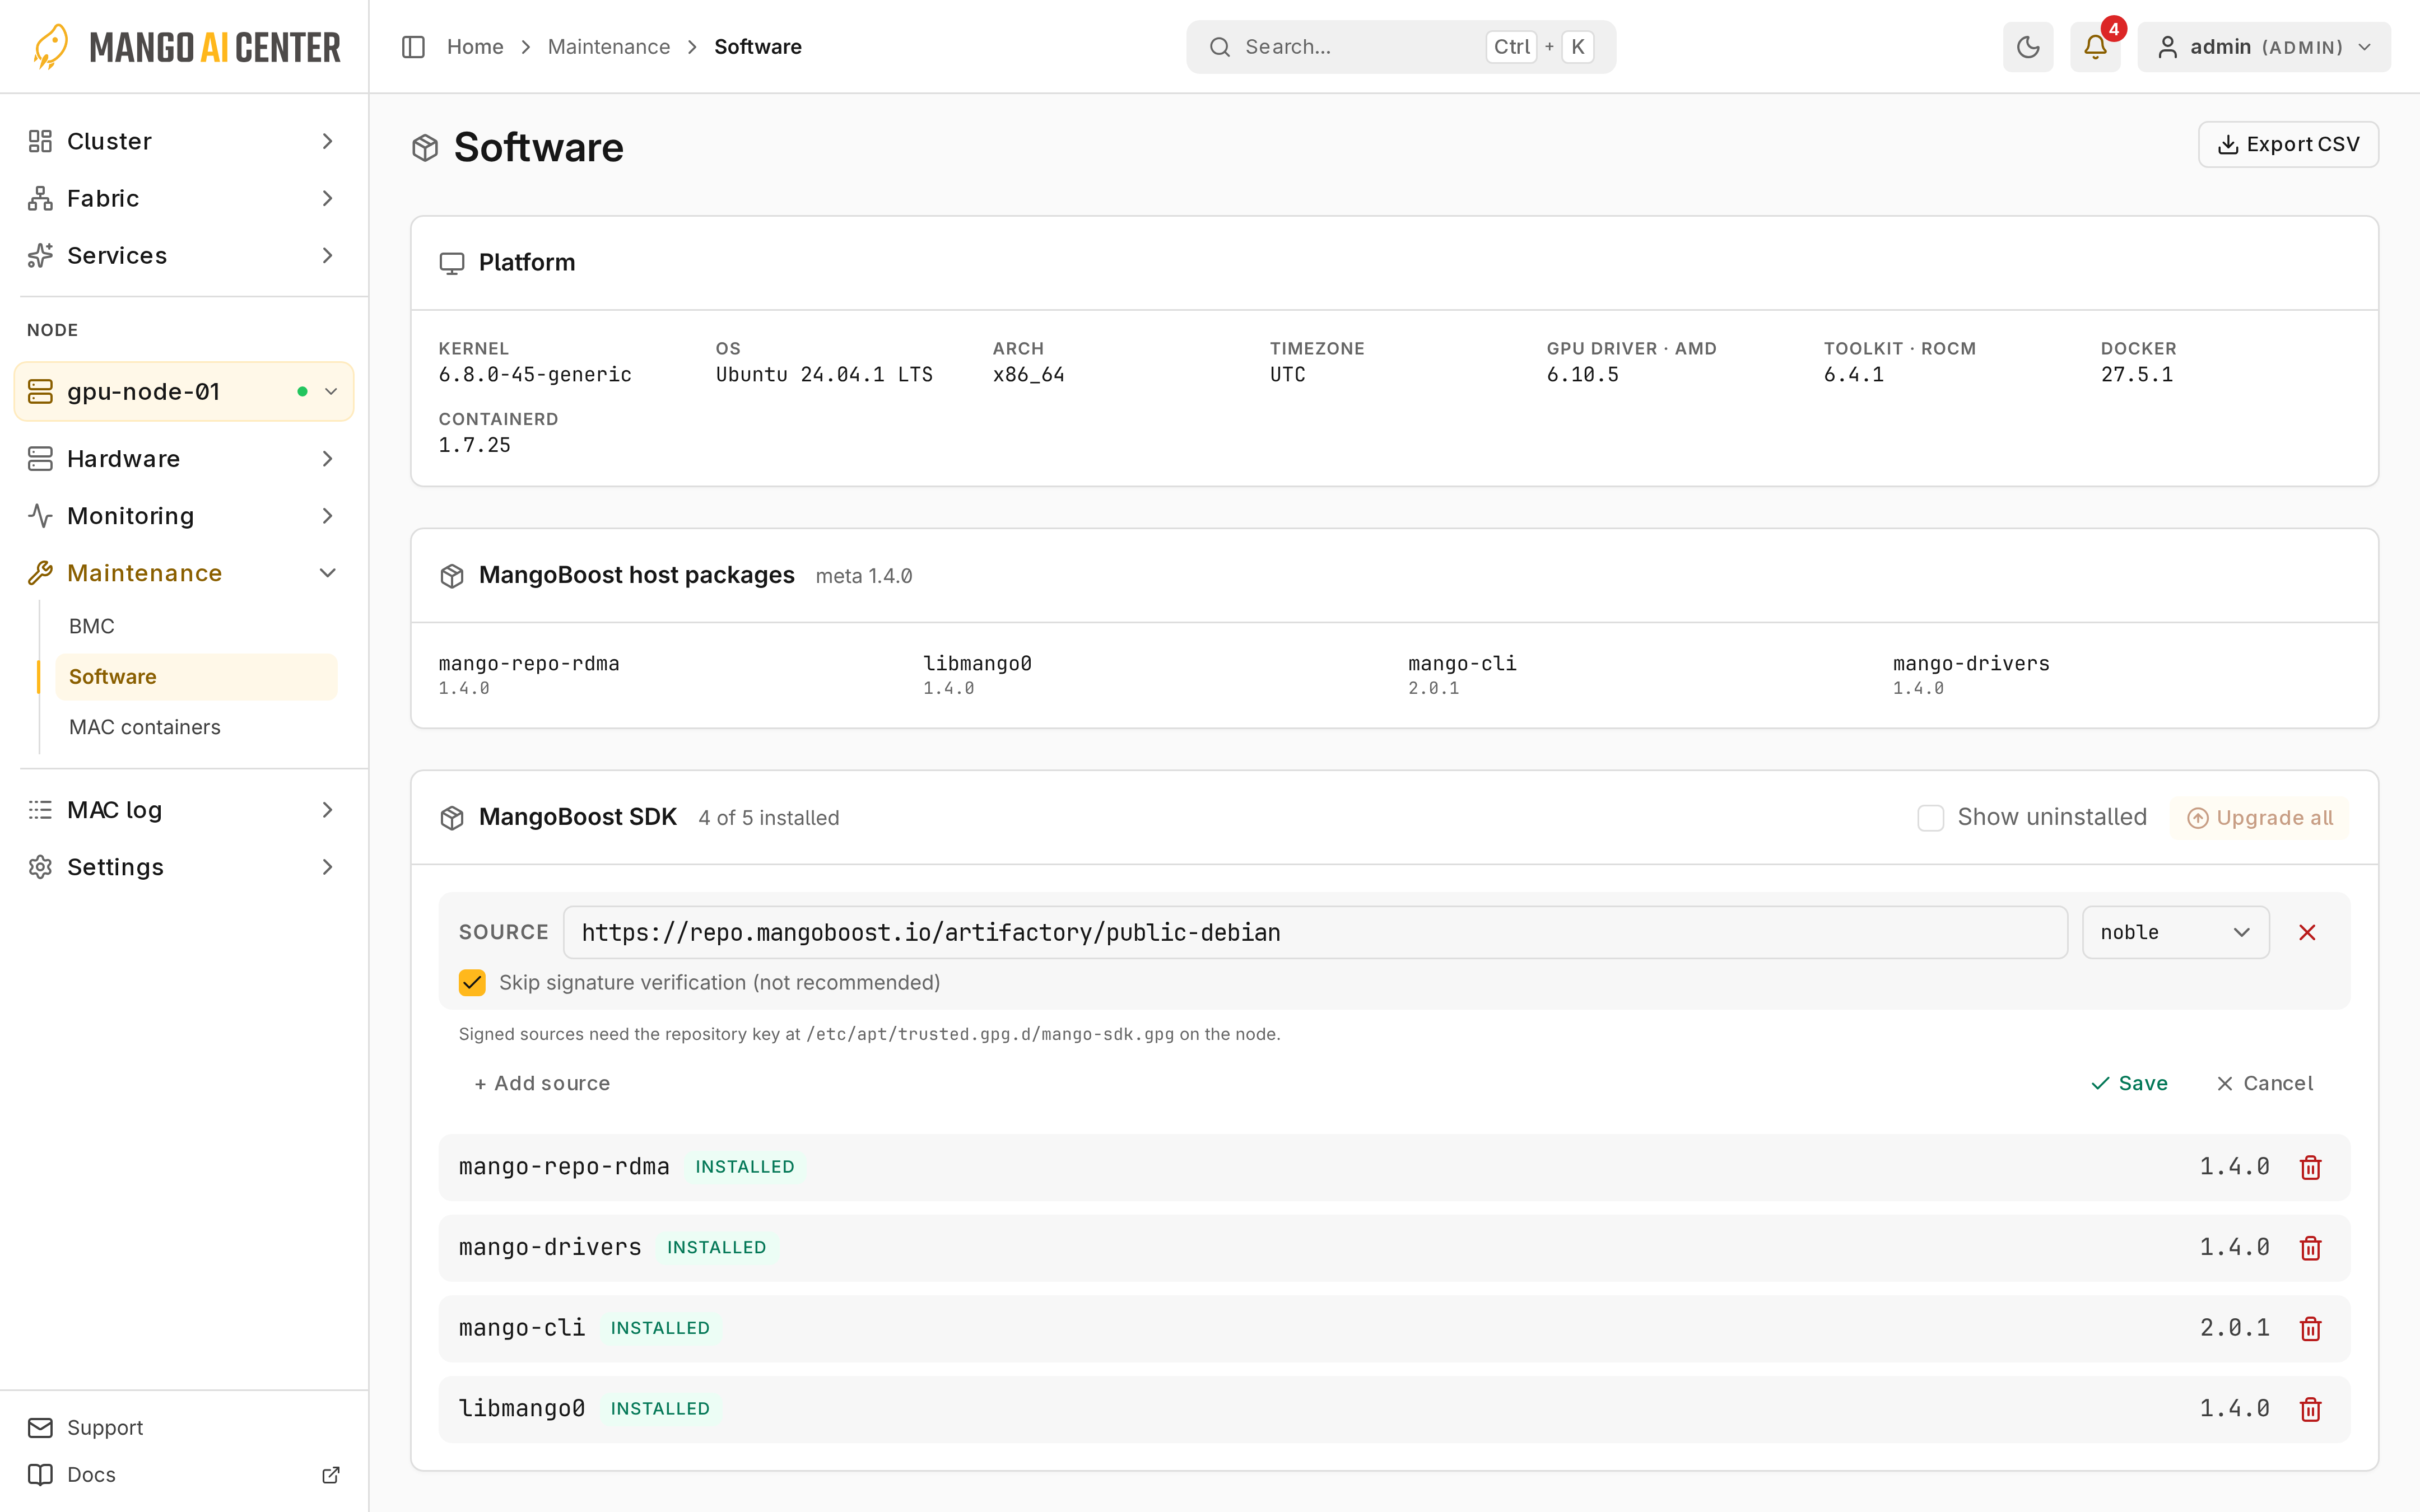
Task: Click the MangoBoost SDK package icon
Action: click(x=452, y=817)
